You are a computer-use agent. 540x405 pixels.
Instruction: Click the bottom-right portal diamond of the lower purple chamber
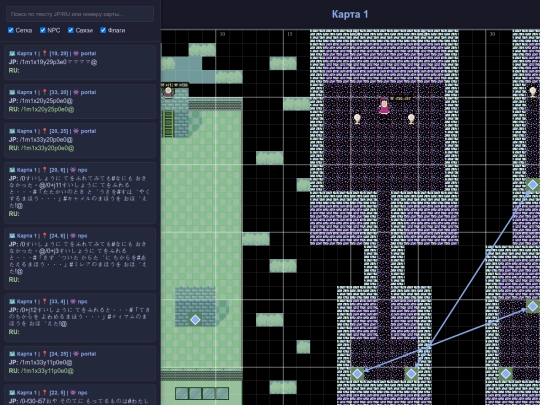(x=411, y=374)
